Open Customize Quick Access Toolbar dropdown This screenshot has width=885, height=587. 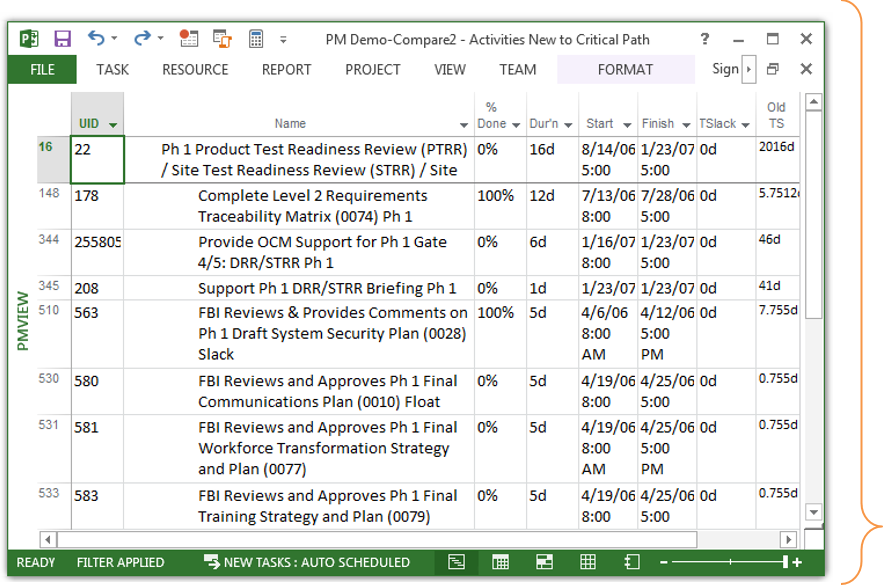(x=283, y=40)
